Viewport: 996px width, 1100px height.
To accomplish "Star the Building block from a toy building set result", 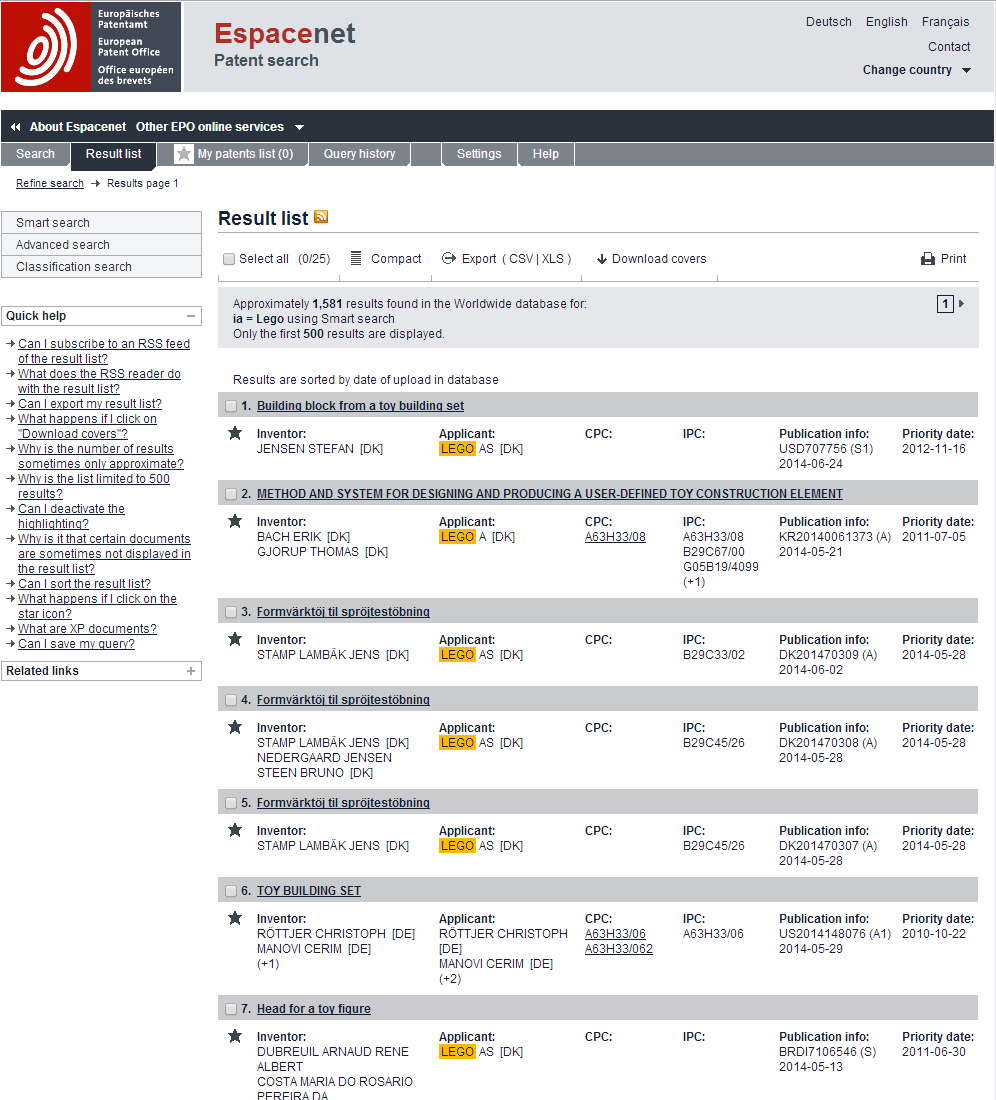I will point(235,433).
